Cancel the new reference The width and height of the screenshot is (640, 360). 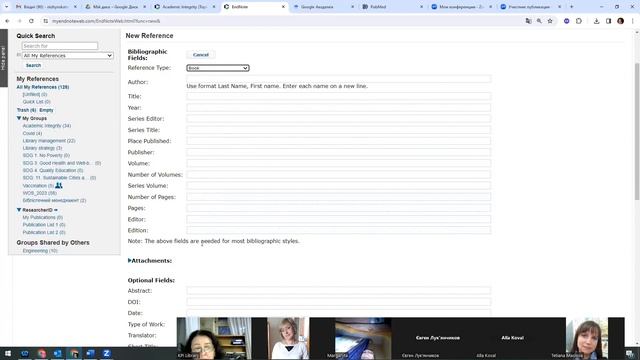click(x=201, y=55)
